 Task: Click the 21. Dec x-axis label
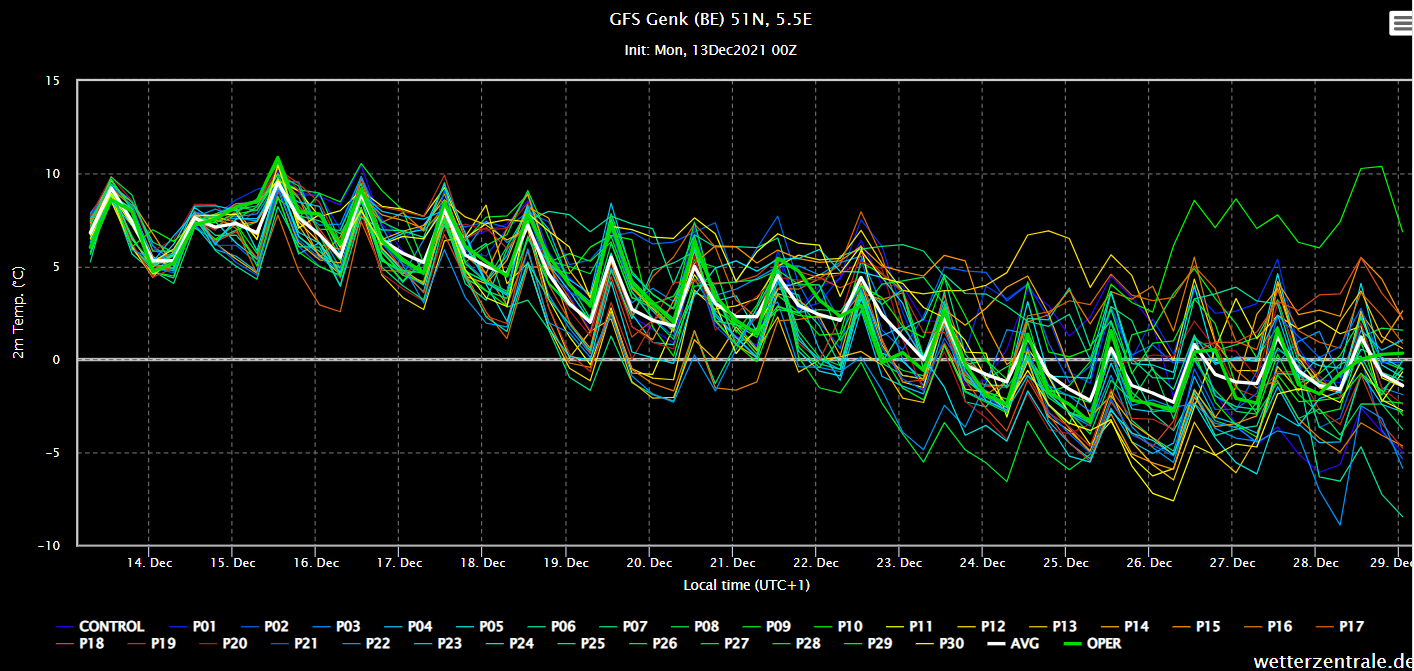coord(731,563)
